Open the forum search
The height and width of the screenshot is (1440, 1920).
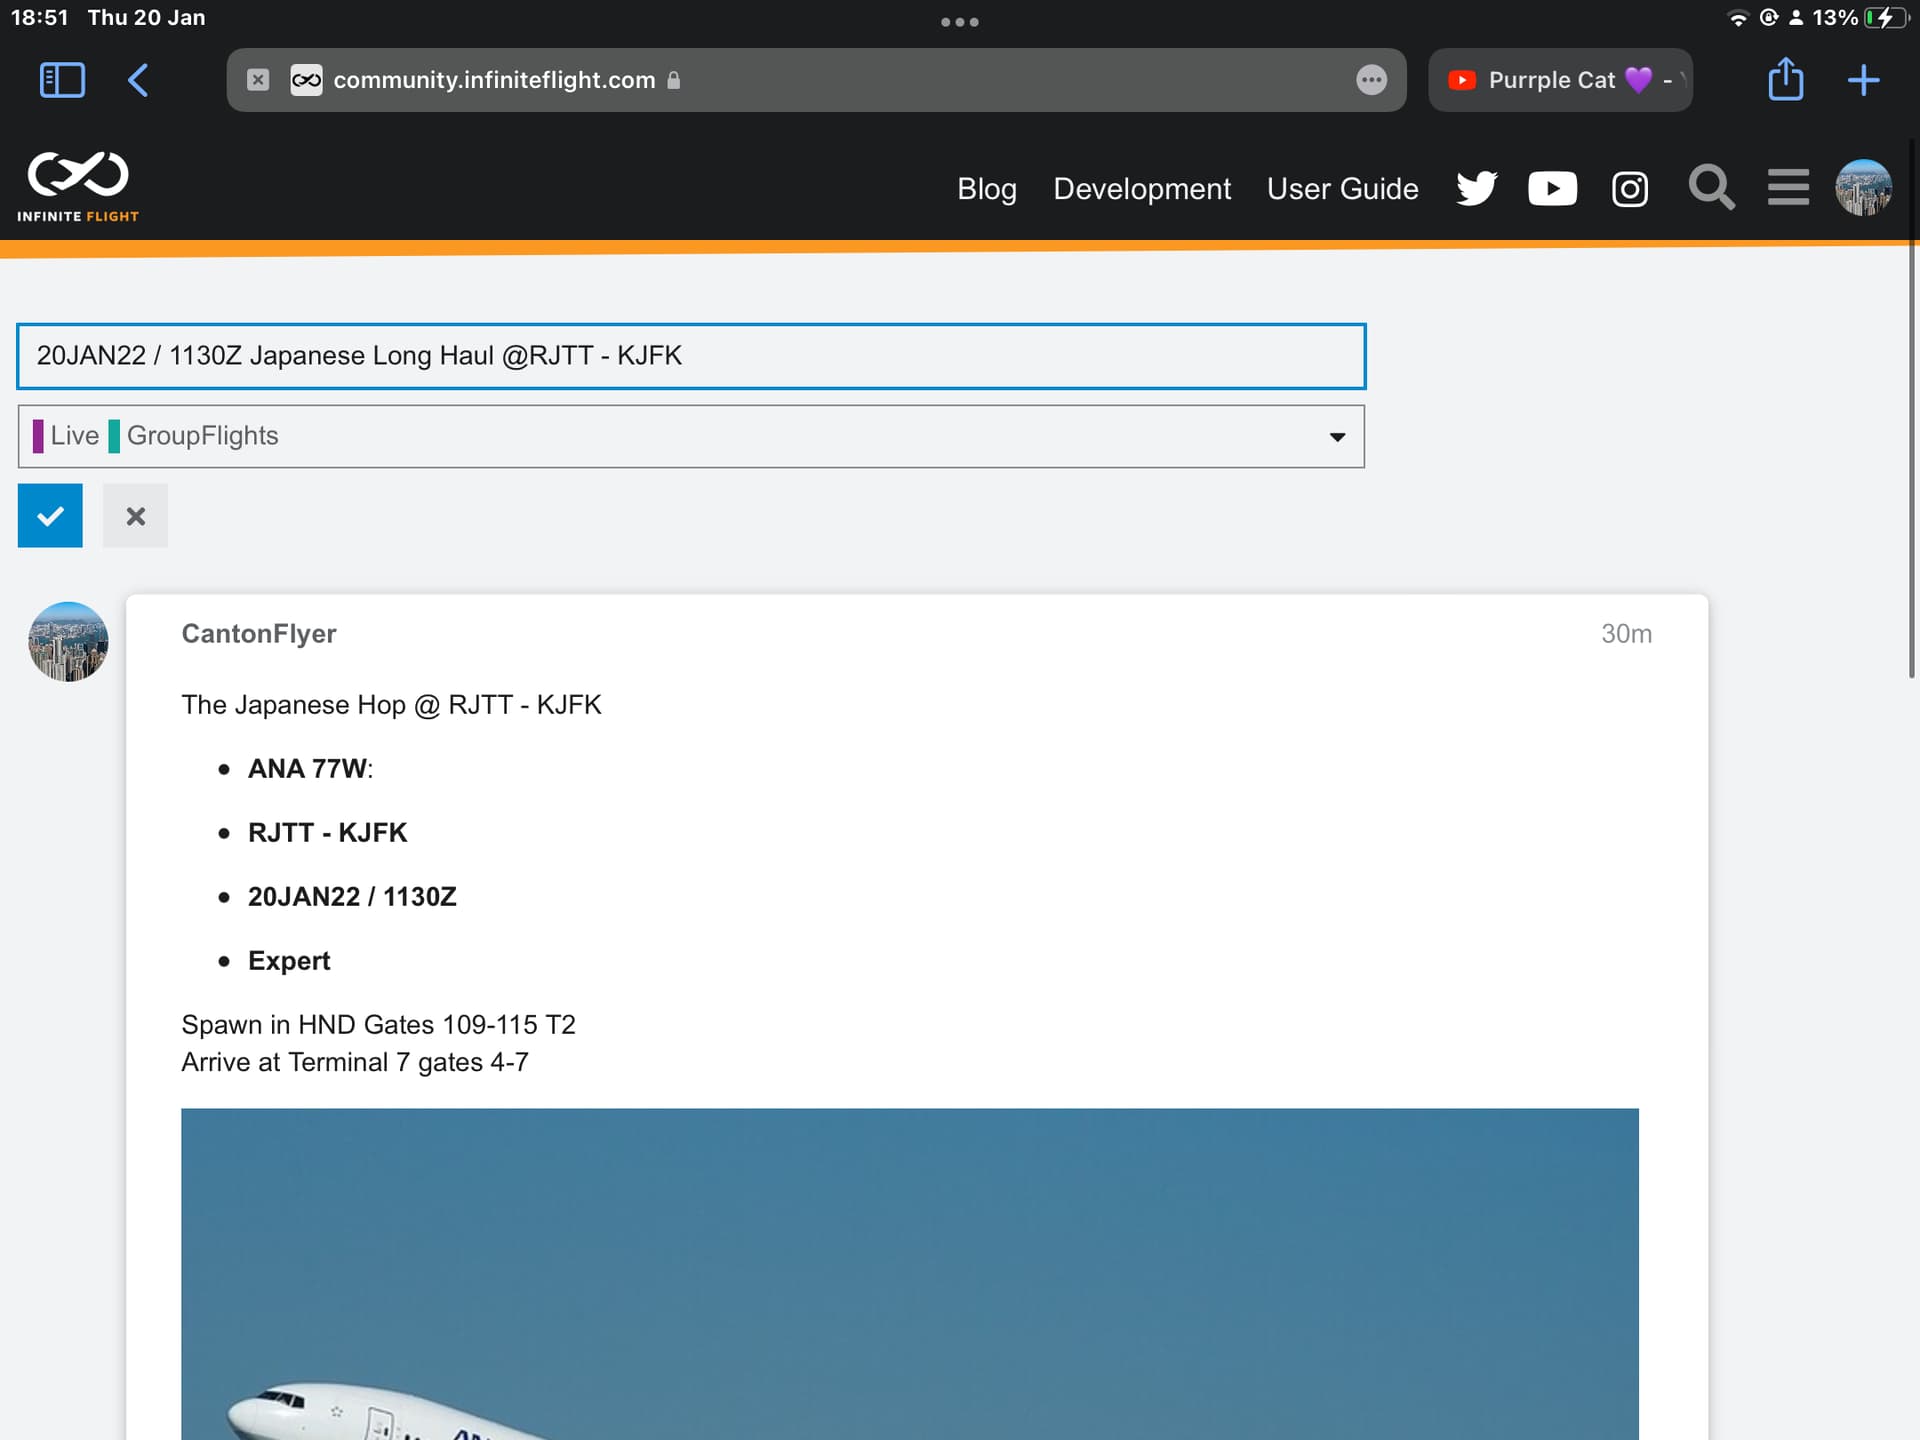click(1710, 187)
